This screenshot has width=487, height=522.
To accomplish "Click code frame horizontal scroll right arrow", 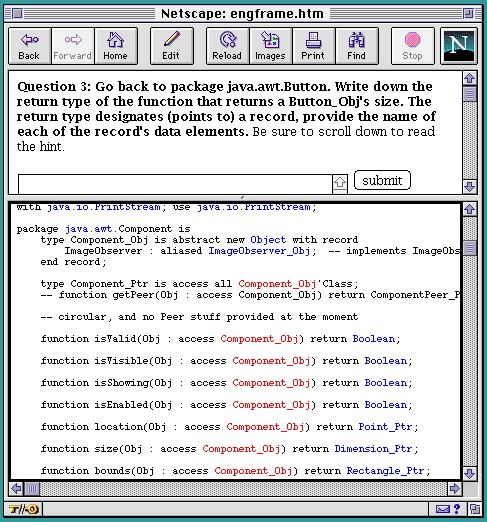I will [x=455, y=489].
